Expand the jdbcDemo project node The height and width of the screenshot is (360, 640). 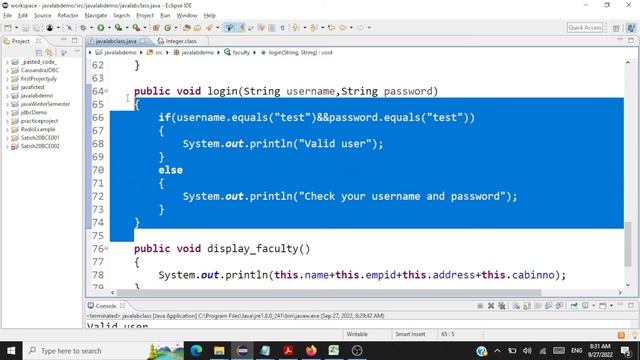point(7,112)
